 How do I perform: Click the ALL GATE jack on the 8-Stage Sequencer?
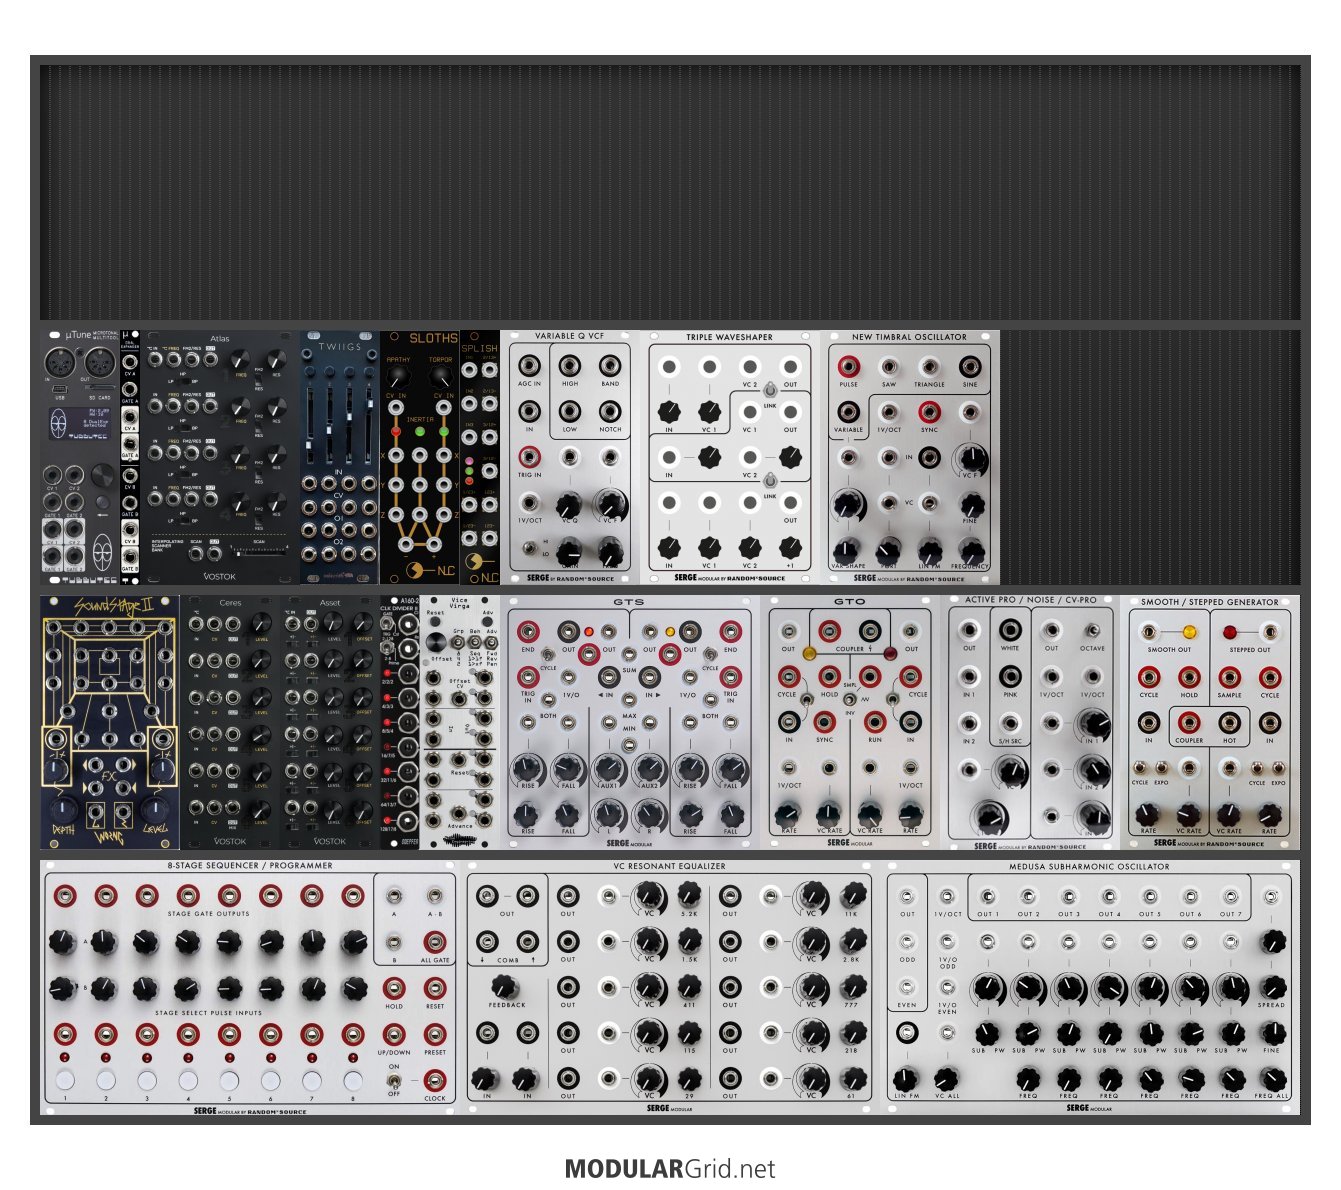pos(434,941)
